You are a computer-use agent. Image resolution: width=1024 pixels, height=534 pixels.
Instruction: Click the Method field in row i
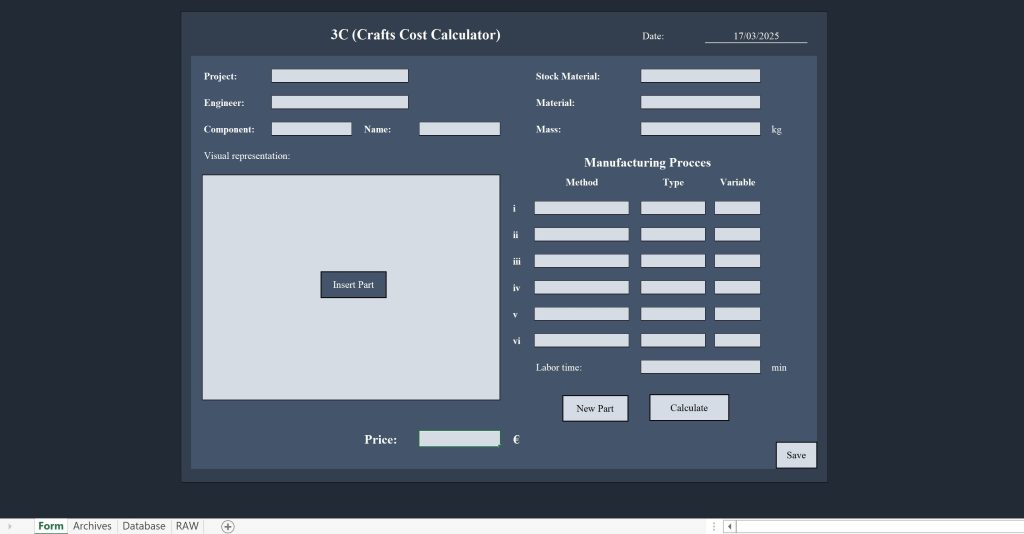tap(581, 208)
